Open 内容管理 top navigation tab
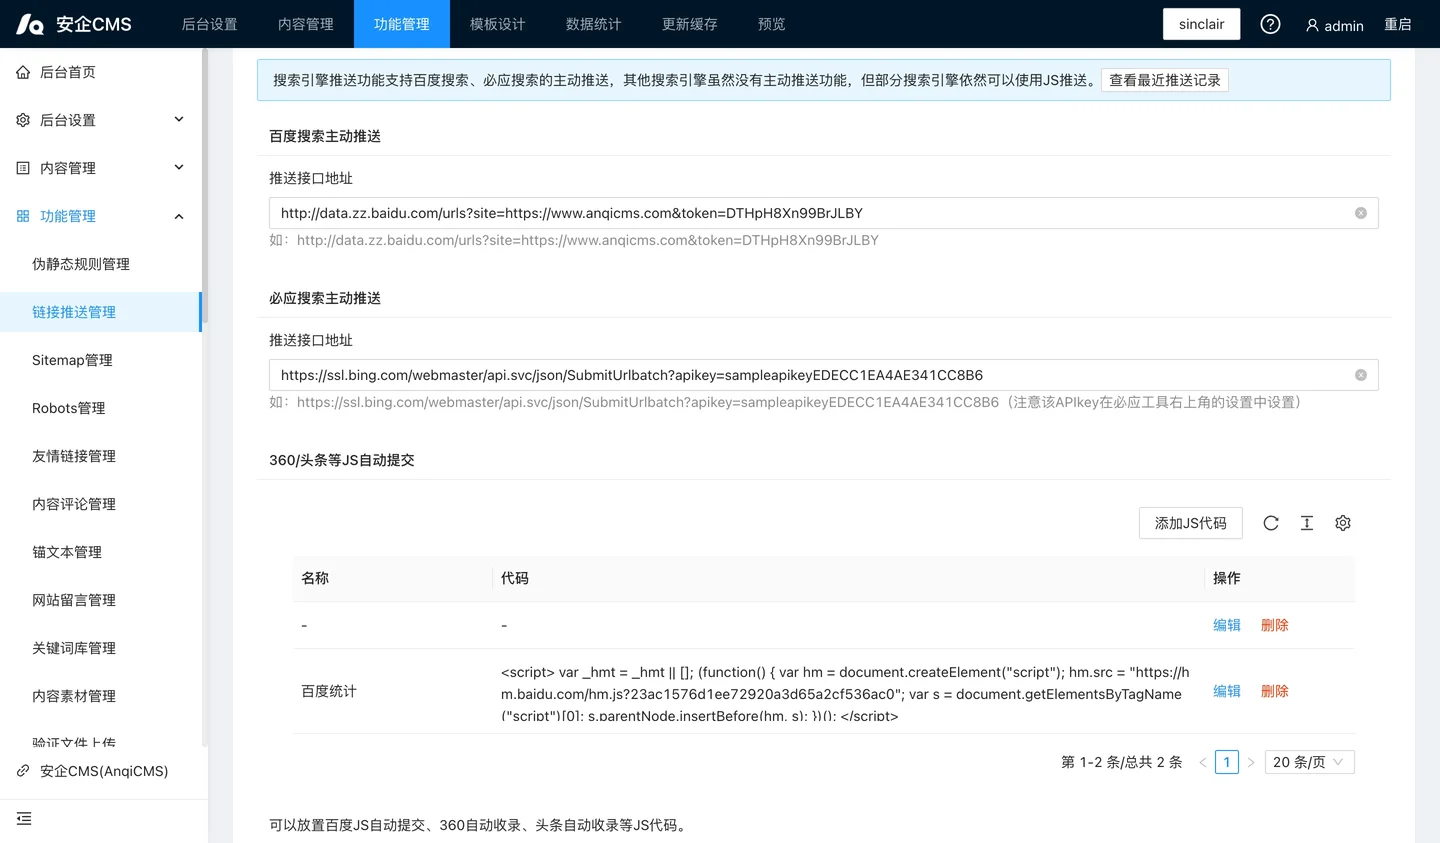 [306, 24]
